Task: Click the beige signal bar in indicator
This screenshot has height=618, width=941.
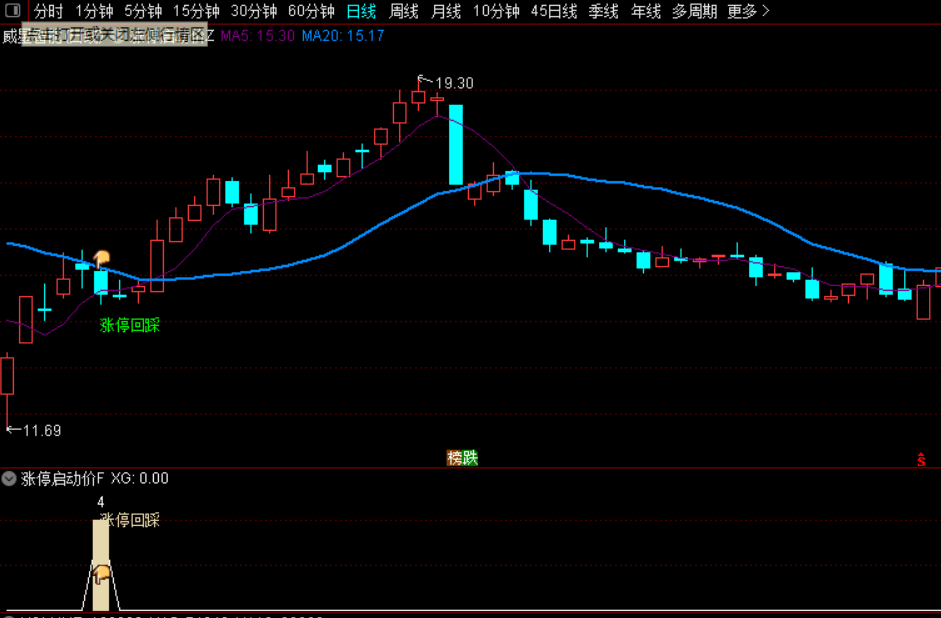Action: [101, 565]
